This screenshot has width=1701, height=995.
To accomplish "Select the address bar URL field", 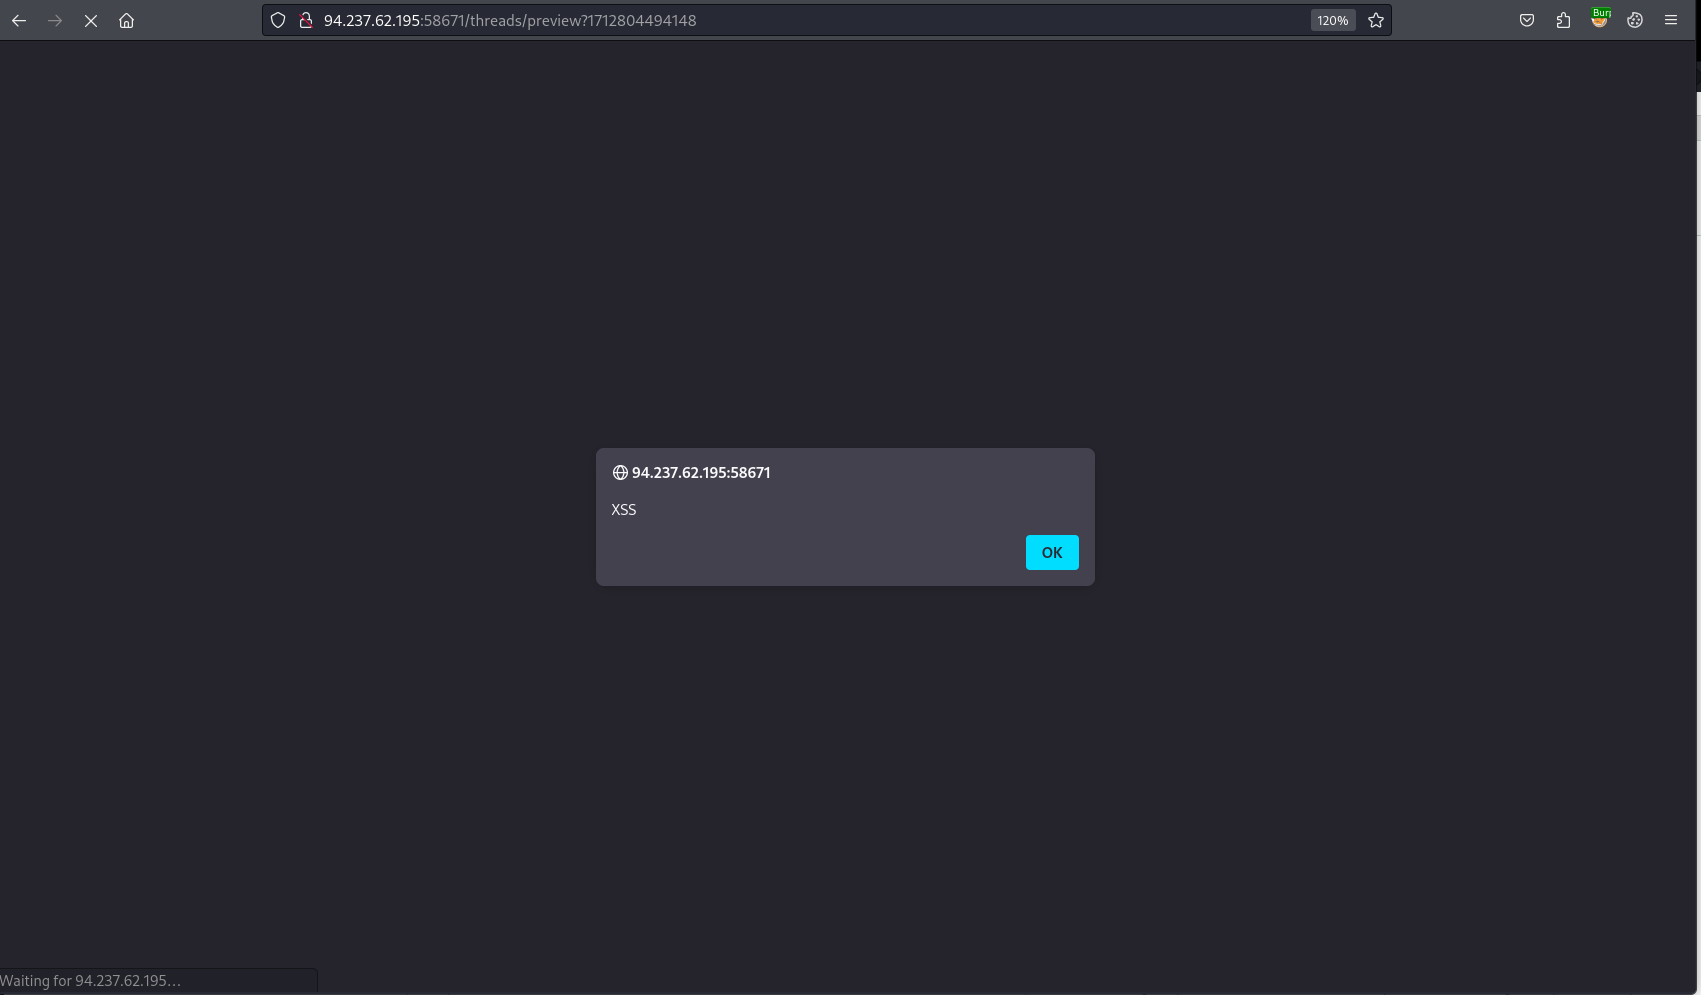I will [811, 20].
